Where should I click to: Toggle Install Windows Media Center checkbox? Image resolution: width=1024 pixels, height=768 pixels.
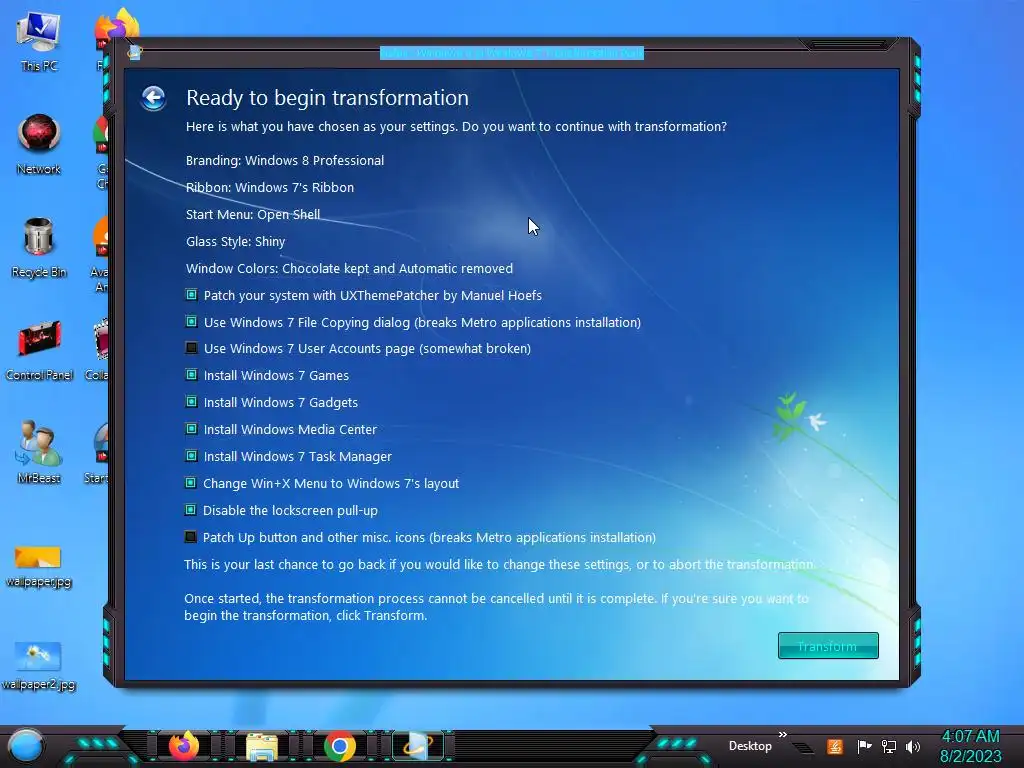click(191, 429)
